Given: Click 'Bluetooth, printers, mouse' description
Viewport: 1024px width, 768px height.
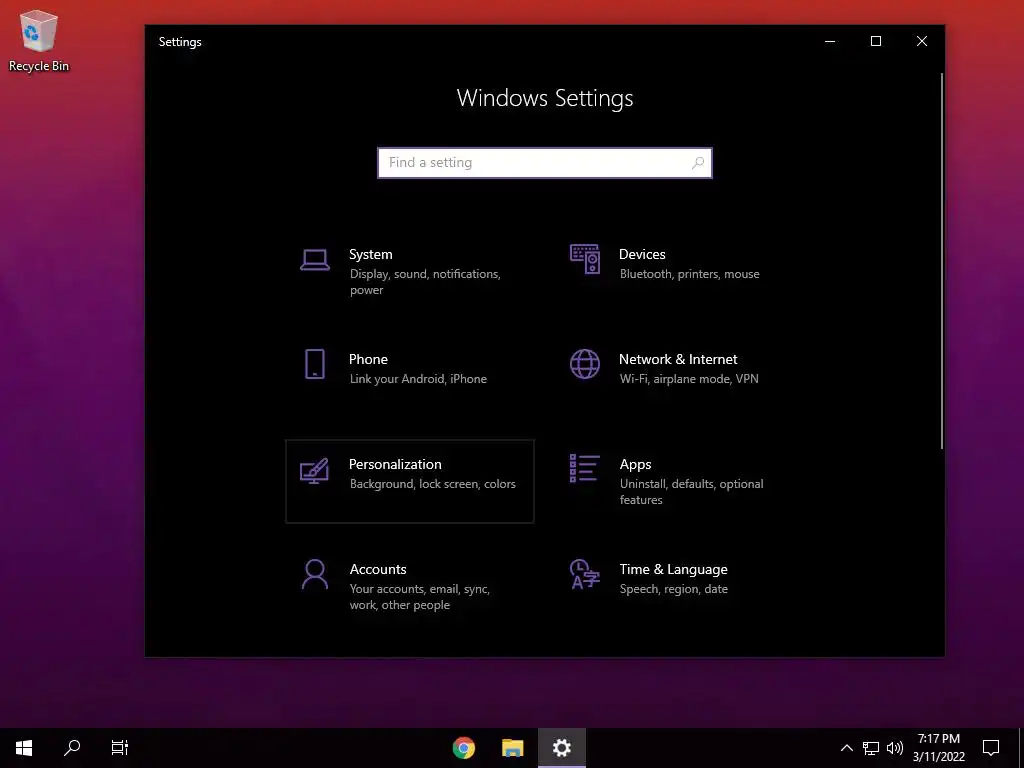Looking at the screenshot, I should [x=690, y=274].
